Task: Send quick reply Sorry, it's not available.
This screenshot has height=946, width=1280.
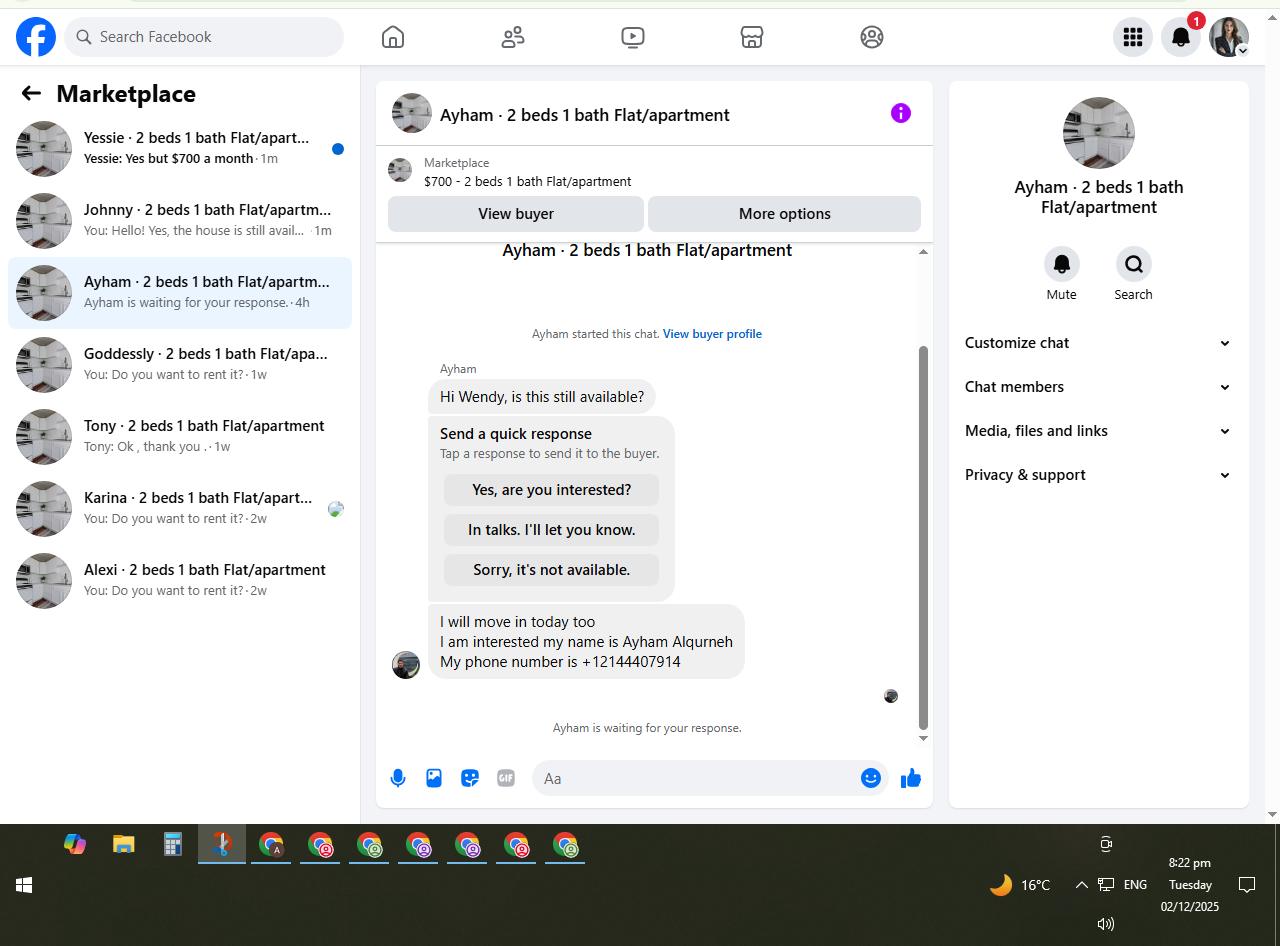Action: pyautogui.click(x=552, y=570)
